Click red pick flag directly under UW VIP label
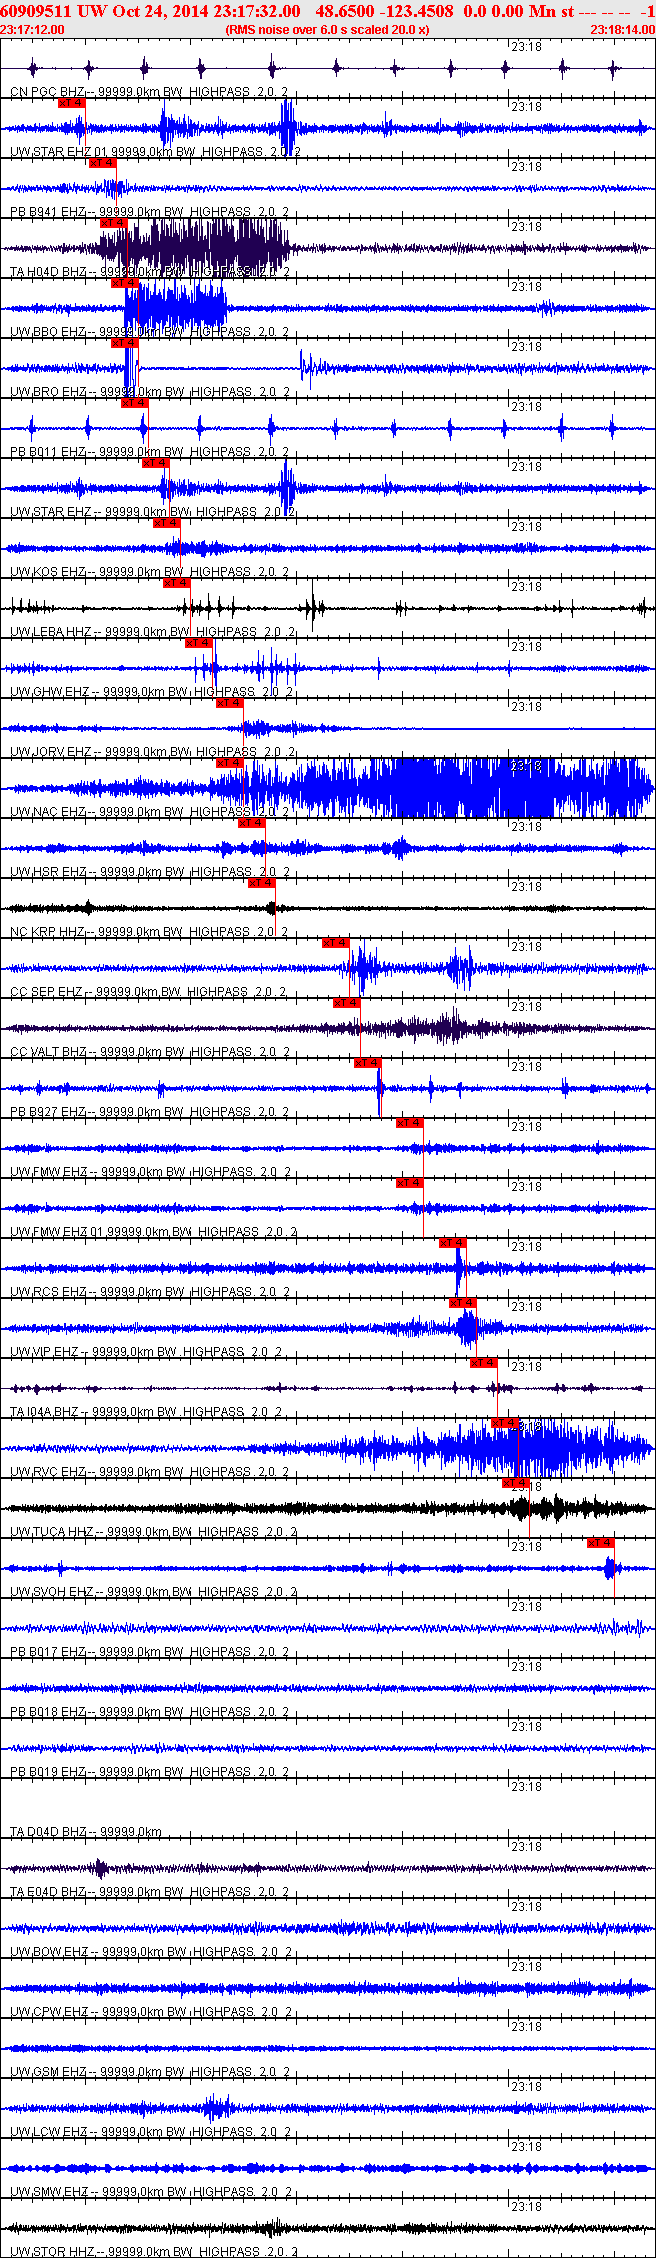This screenshot has width=656, height=2258. click(x=484, y=1363)
